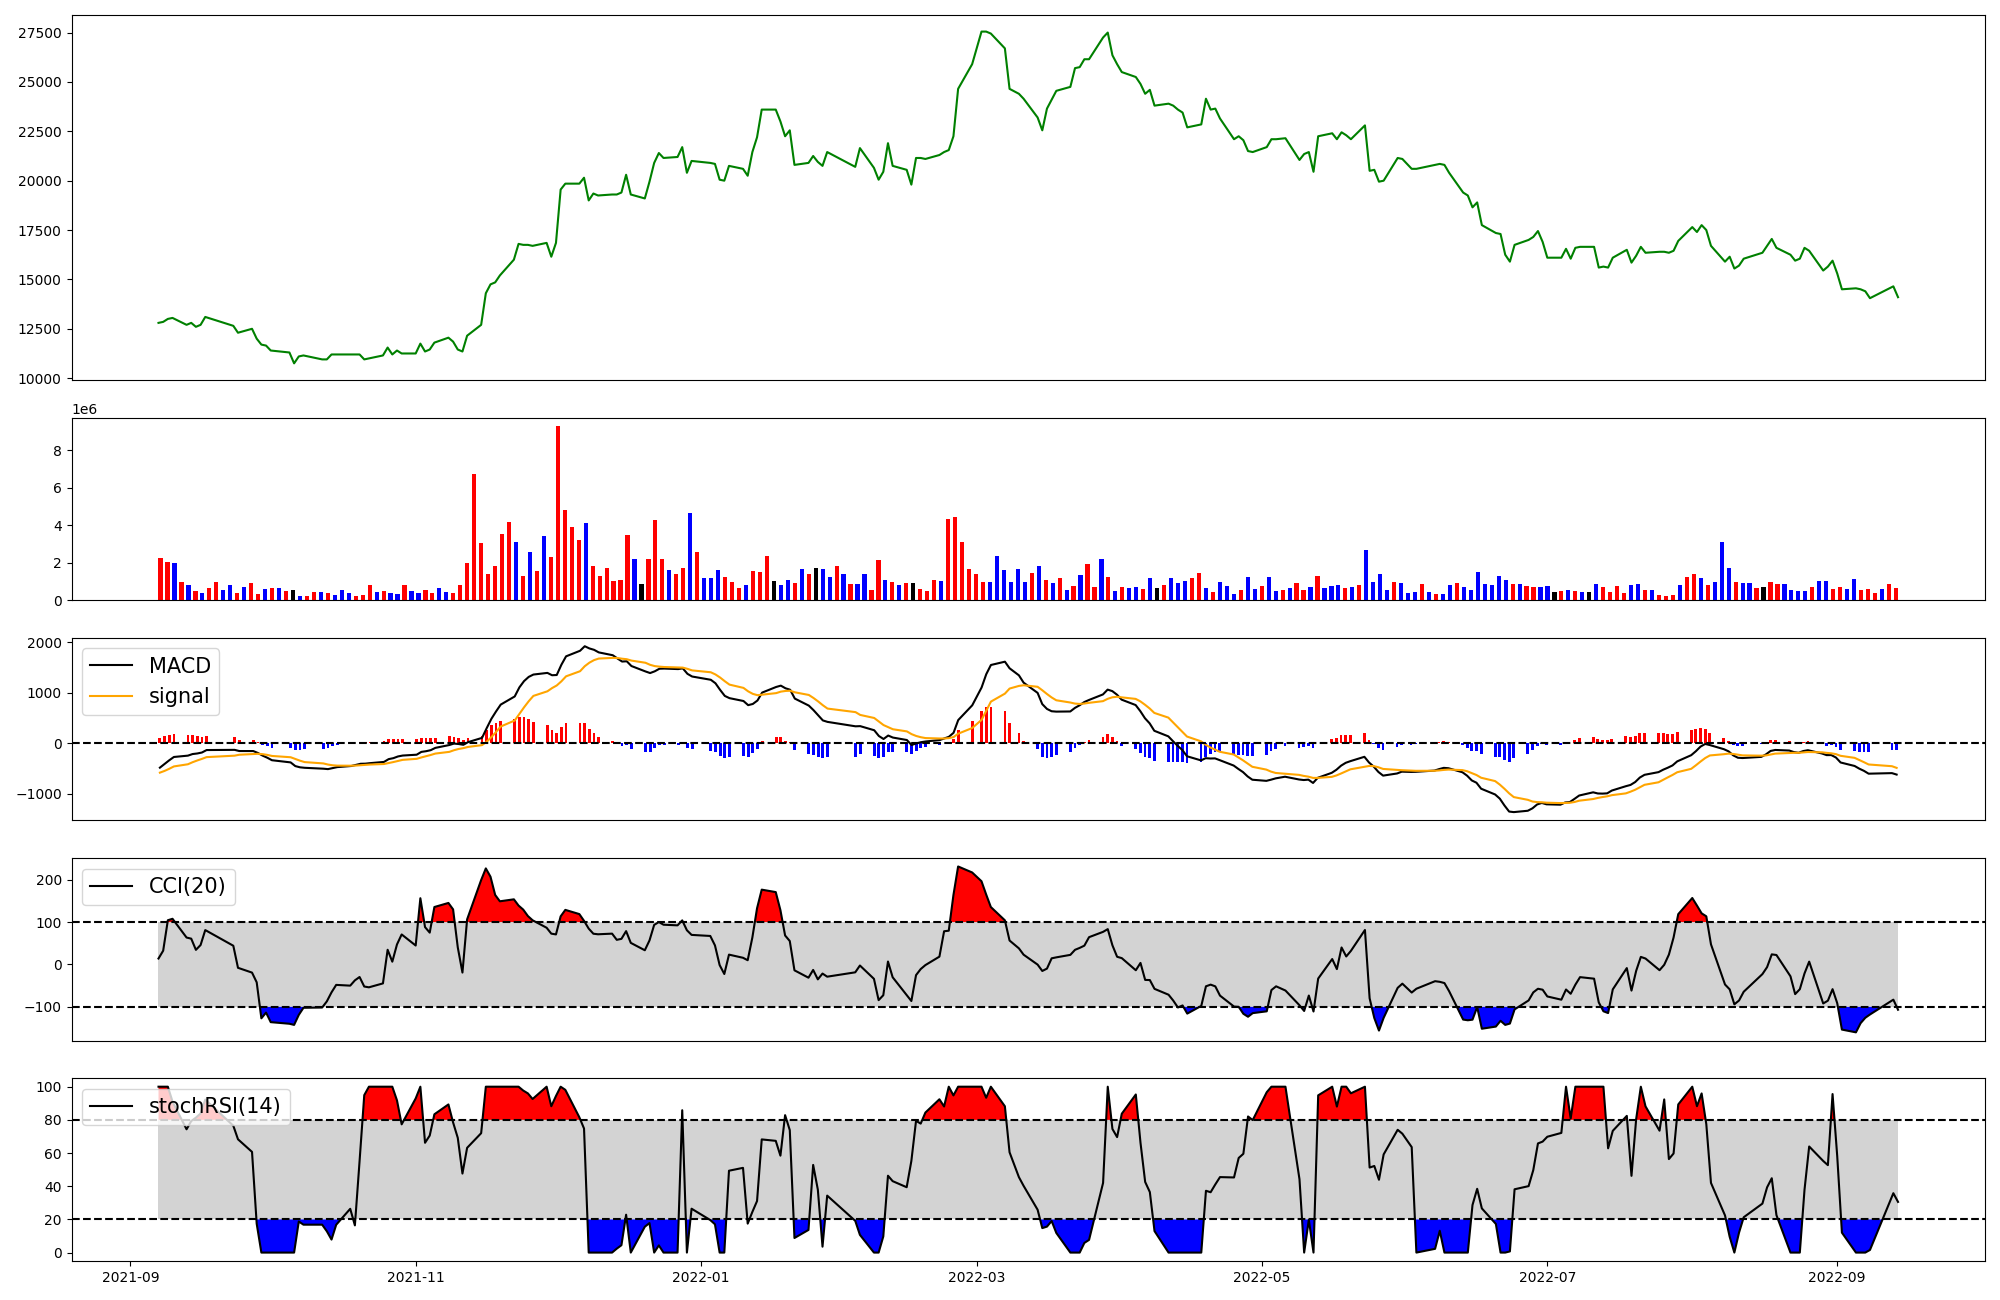The width and height of the screenshot is (2000, 1300).
Task: Click the 60 tick on stochRSI axis
Action: click(52, 1154)
